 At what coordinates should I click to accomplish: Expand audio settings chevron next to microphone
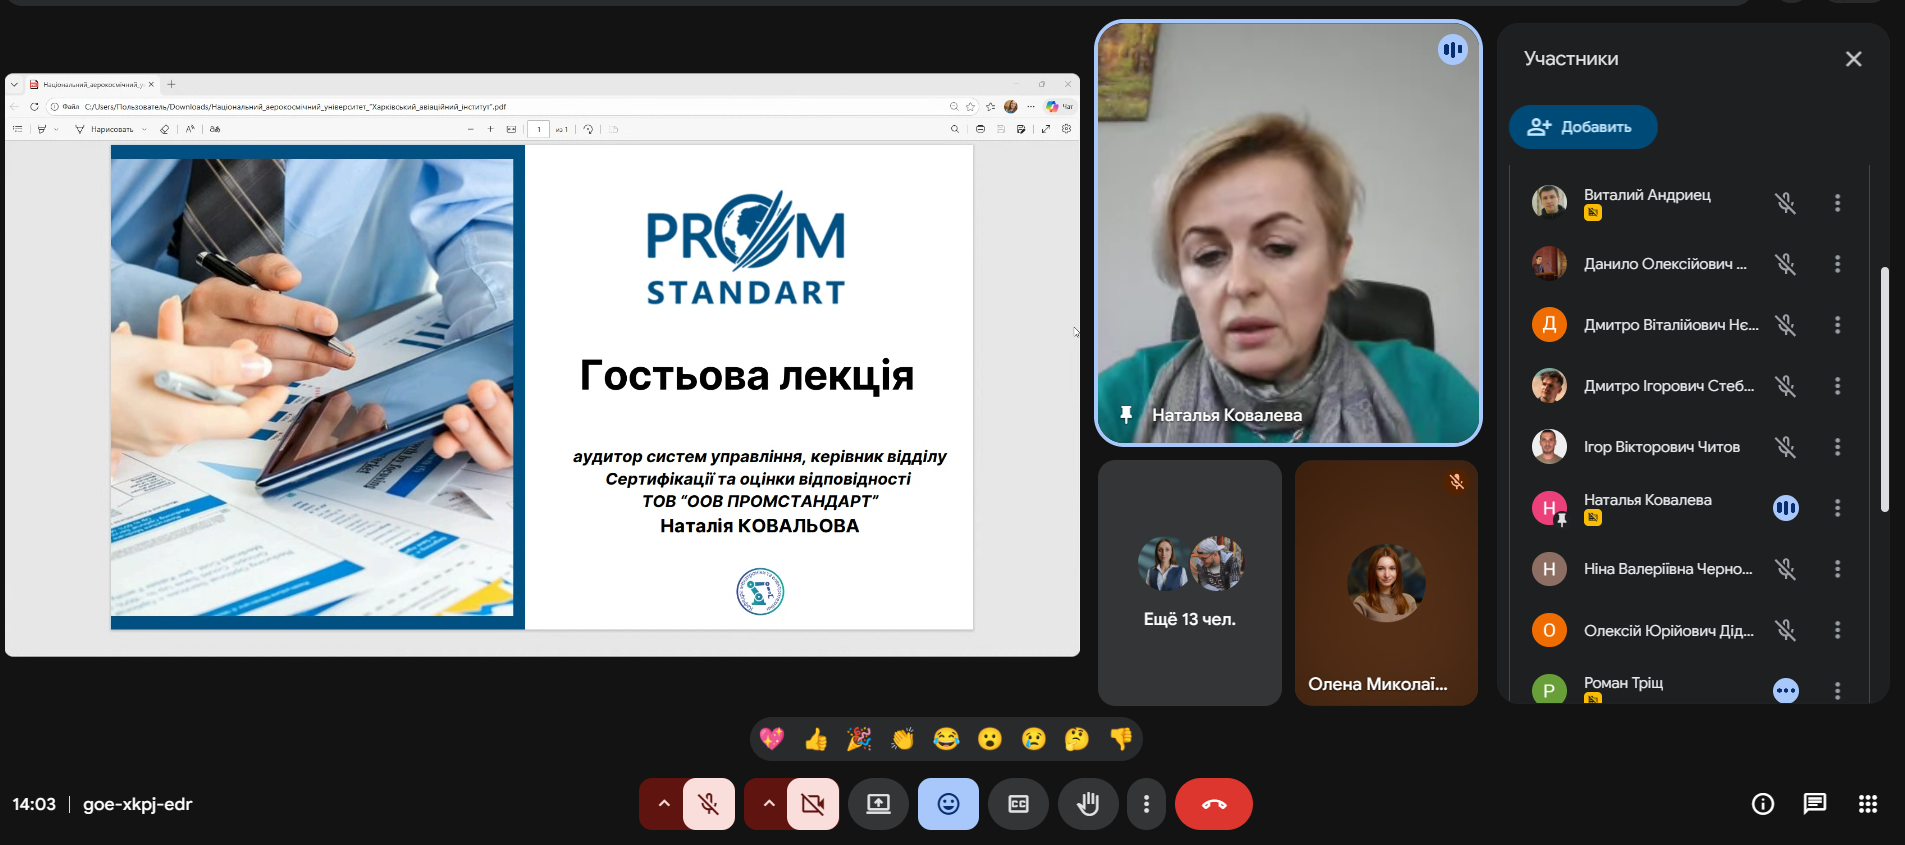point(663,804)
